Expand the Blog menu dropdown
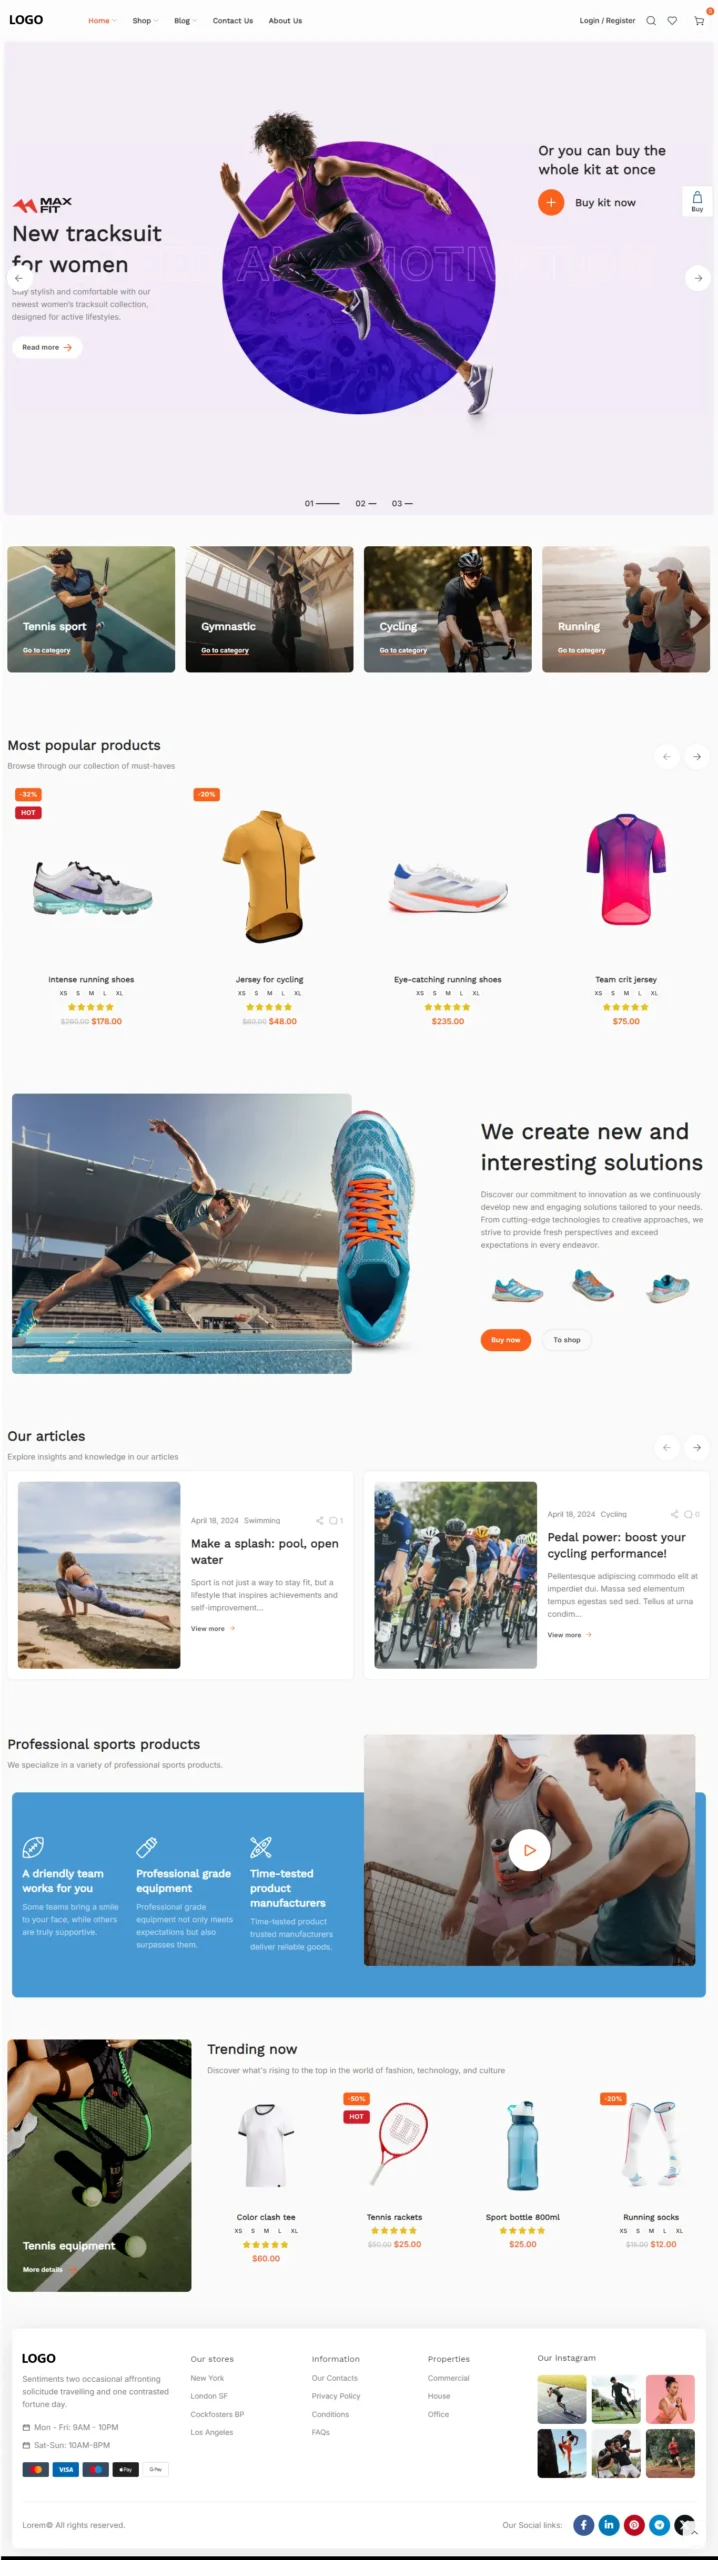718x2560 pixels. point(185,20)
